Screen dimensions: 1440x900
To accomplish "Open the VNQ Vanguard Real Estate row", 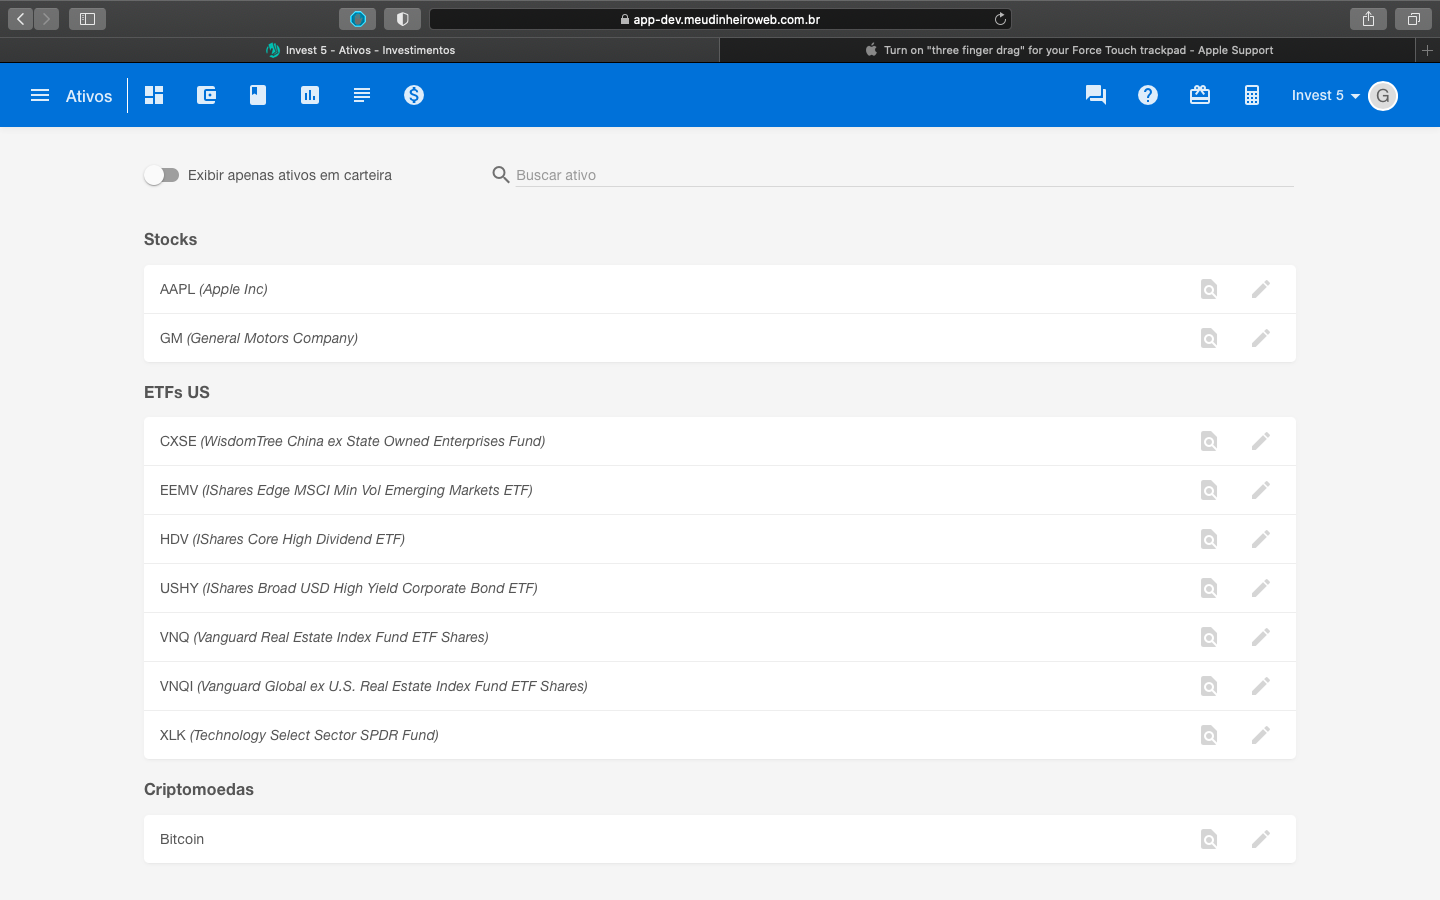I will coord(324,637).
